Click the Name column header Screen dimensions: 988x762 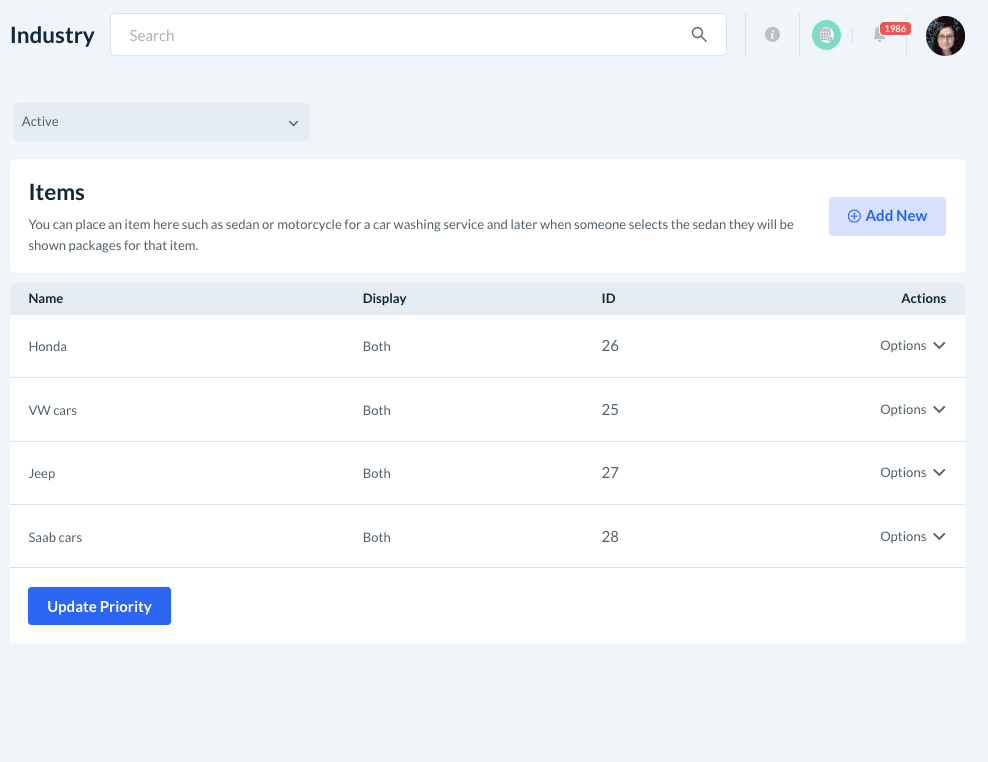(46, 299)
